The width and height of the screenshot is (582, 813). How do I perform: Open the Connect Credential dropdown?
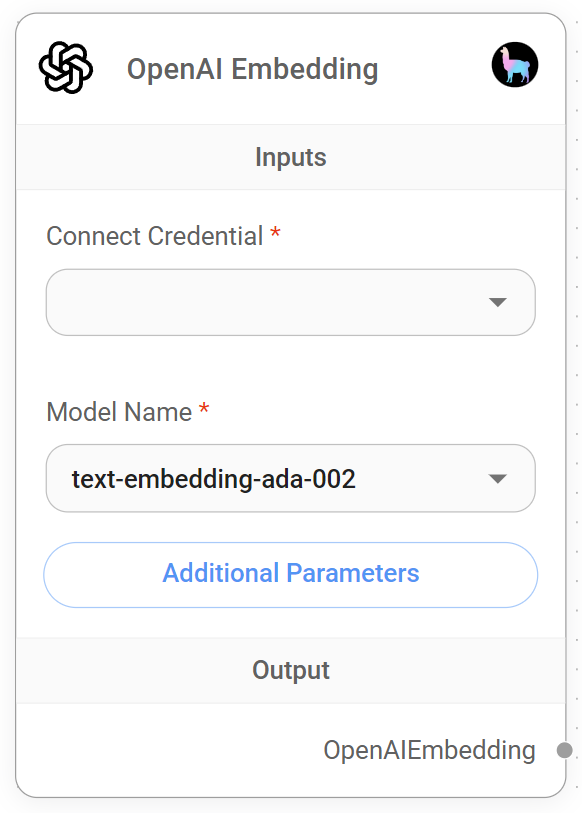pos(290,302)
